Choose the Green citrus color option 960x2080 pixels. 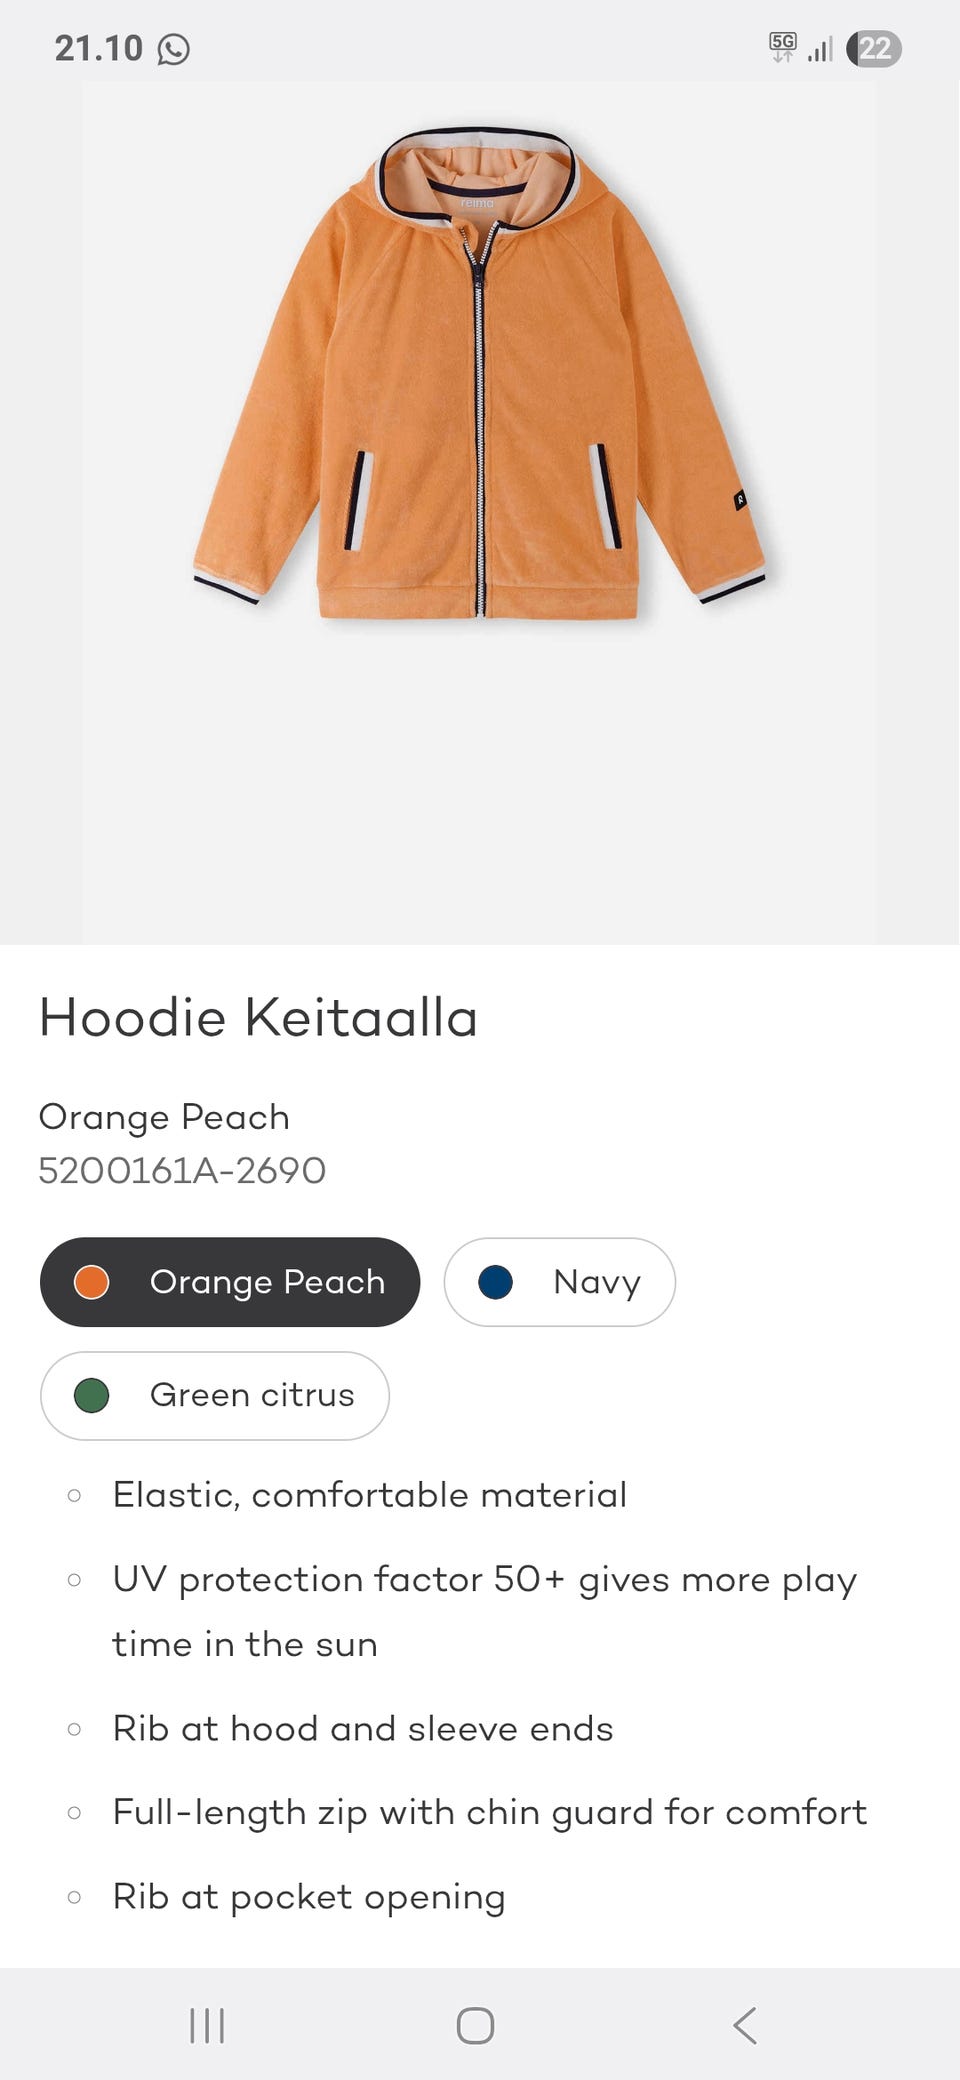click(x=215, y=1395)
